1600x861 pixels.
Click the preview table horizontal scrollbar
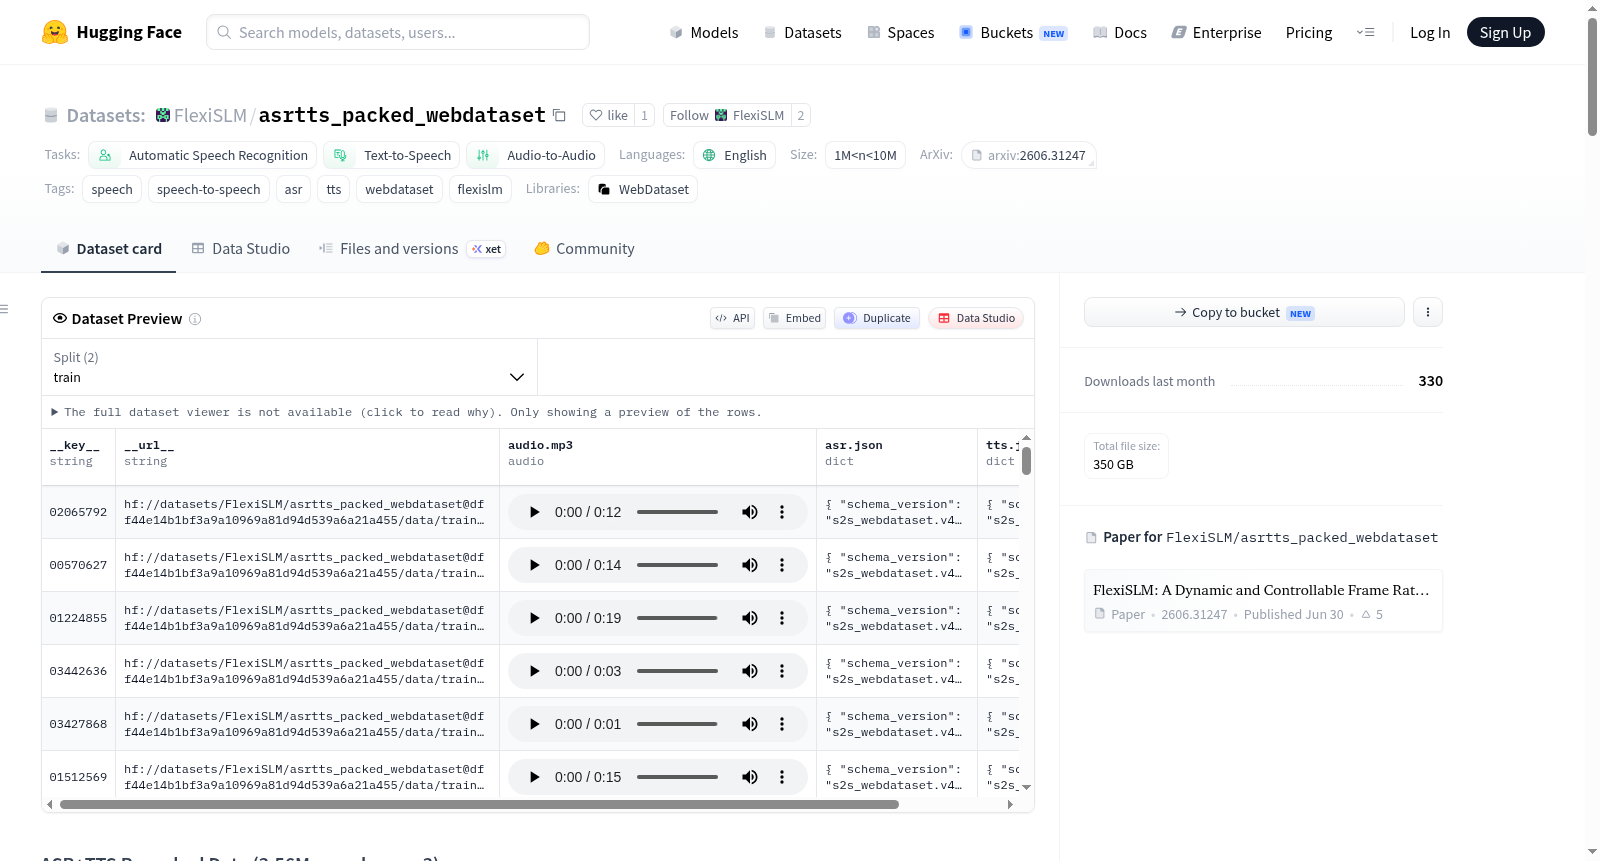coord(479,804)
